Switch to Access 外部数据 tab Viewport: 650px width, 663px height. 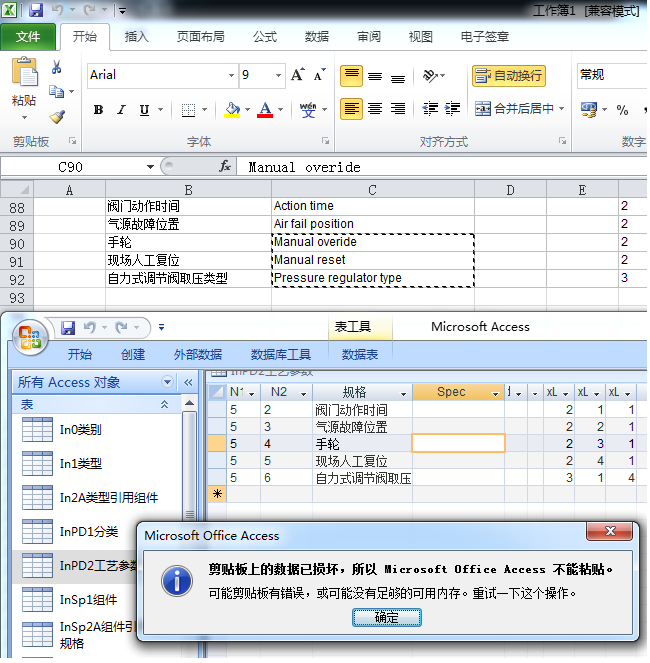(197, 354)
